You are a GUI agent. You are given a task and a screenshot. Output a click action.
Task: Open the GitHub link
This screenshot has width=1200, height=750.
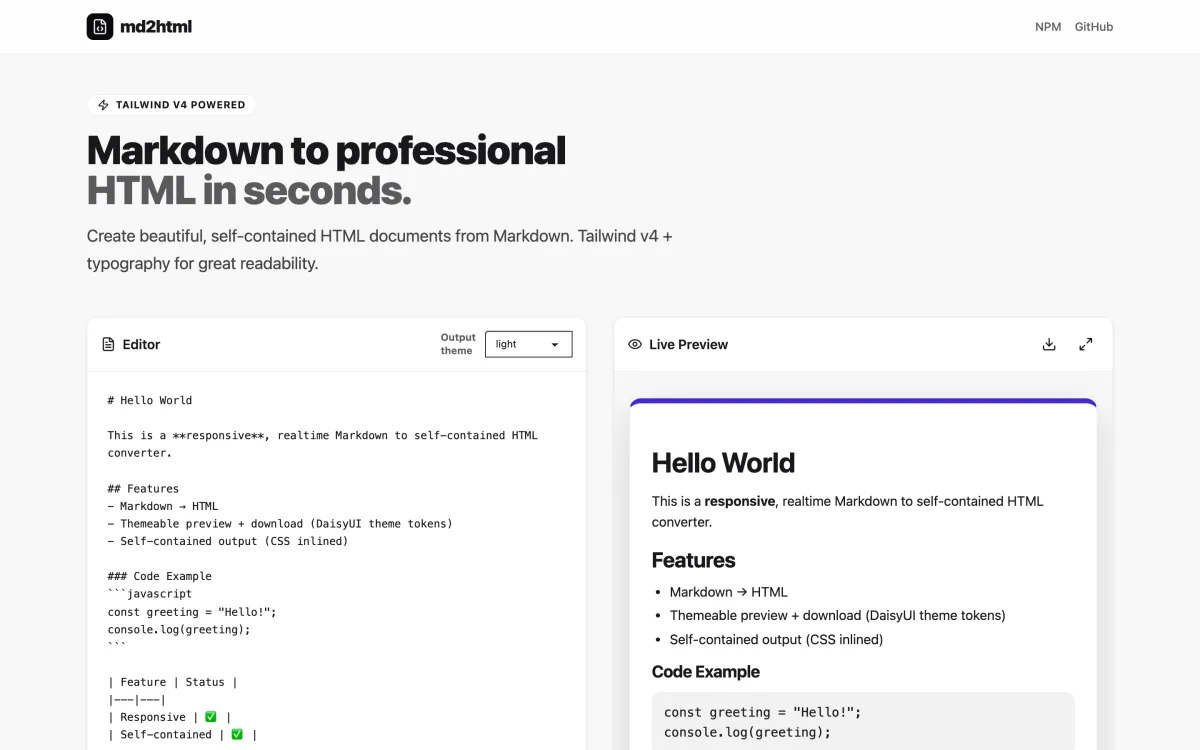(x=1094, y=27)
